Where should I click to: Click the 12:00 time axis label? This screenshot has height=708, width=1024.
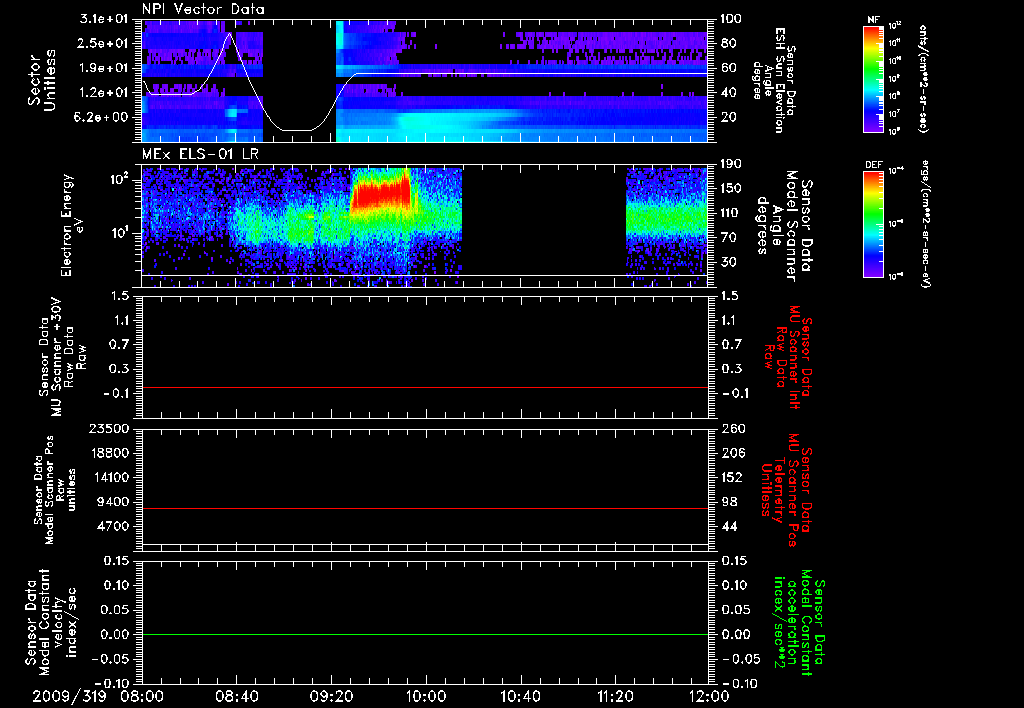pos(709,697)
